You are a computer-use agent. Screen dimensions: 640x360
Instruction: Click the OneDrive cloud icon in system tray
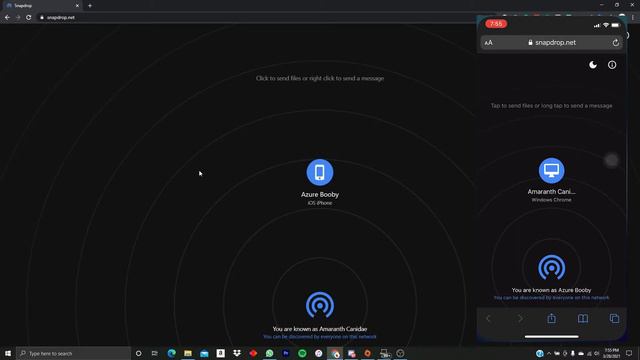click(x=581, y=353)
